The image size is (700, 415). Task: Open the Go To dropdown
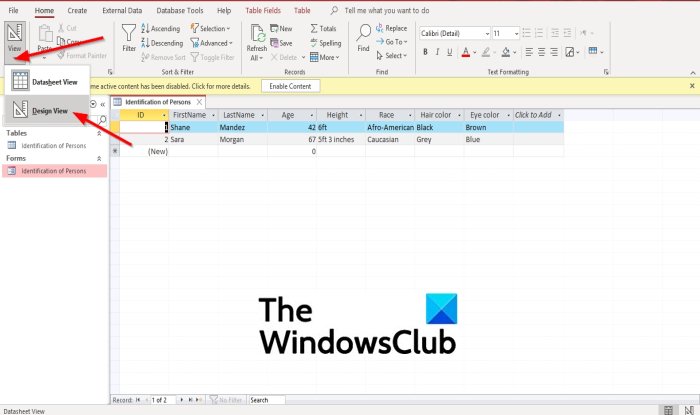(x=392, y=42)
